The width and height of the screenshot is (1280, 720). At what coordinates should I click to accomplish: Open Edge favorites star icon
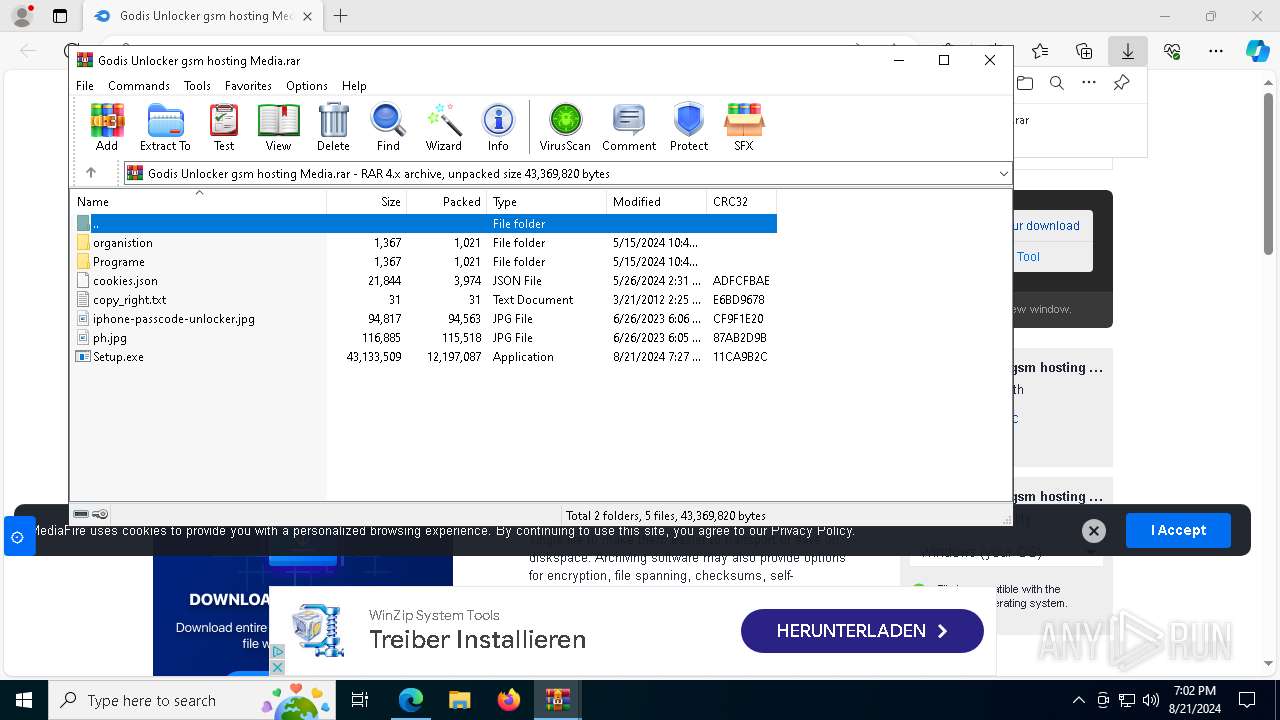click(x=1040, y=51)
